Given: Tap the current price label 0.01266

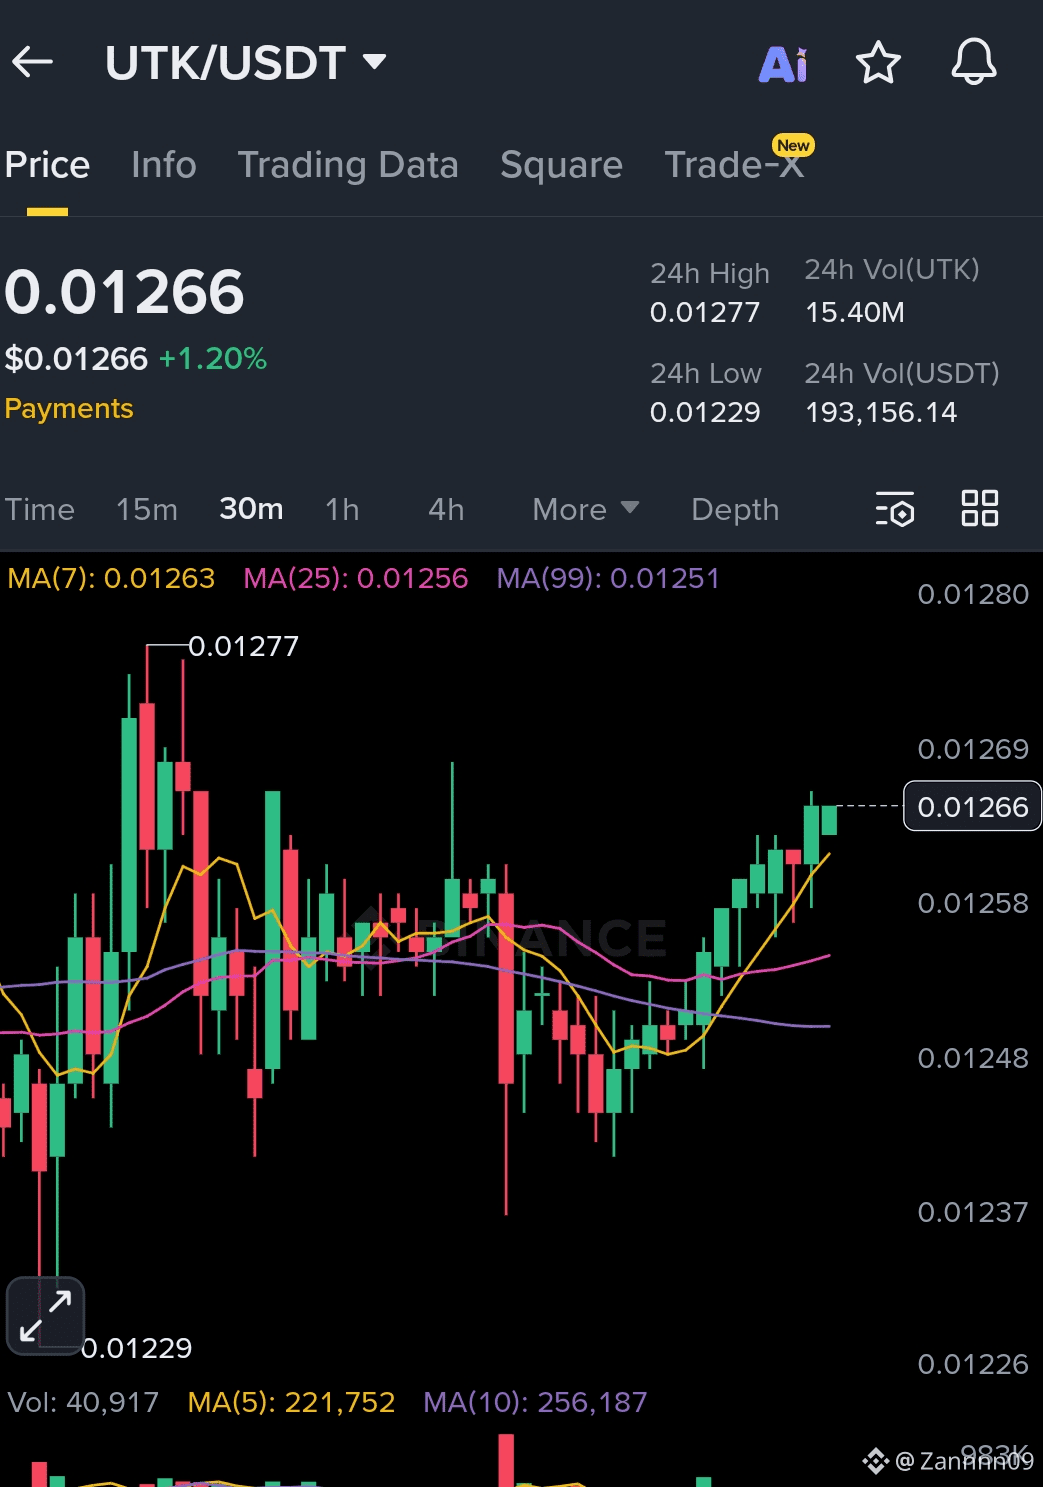Looking at the screenshot, I should [x=971, y=806].
